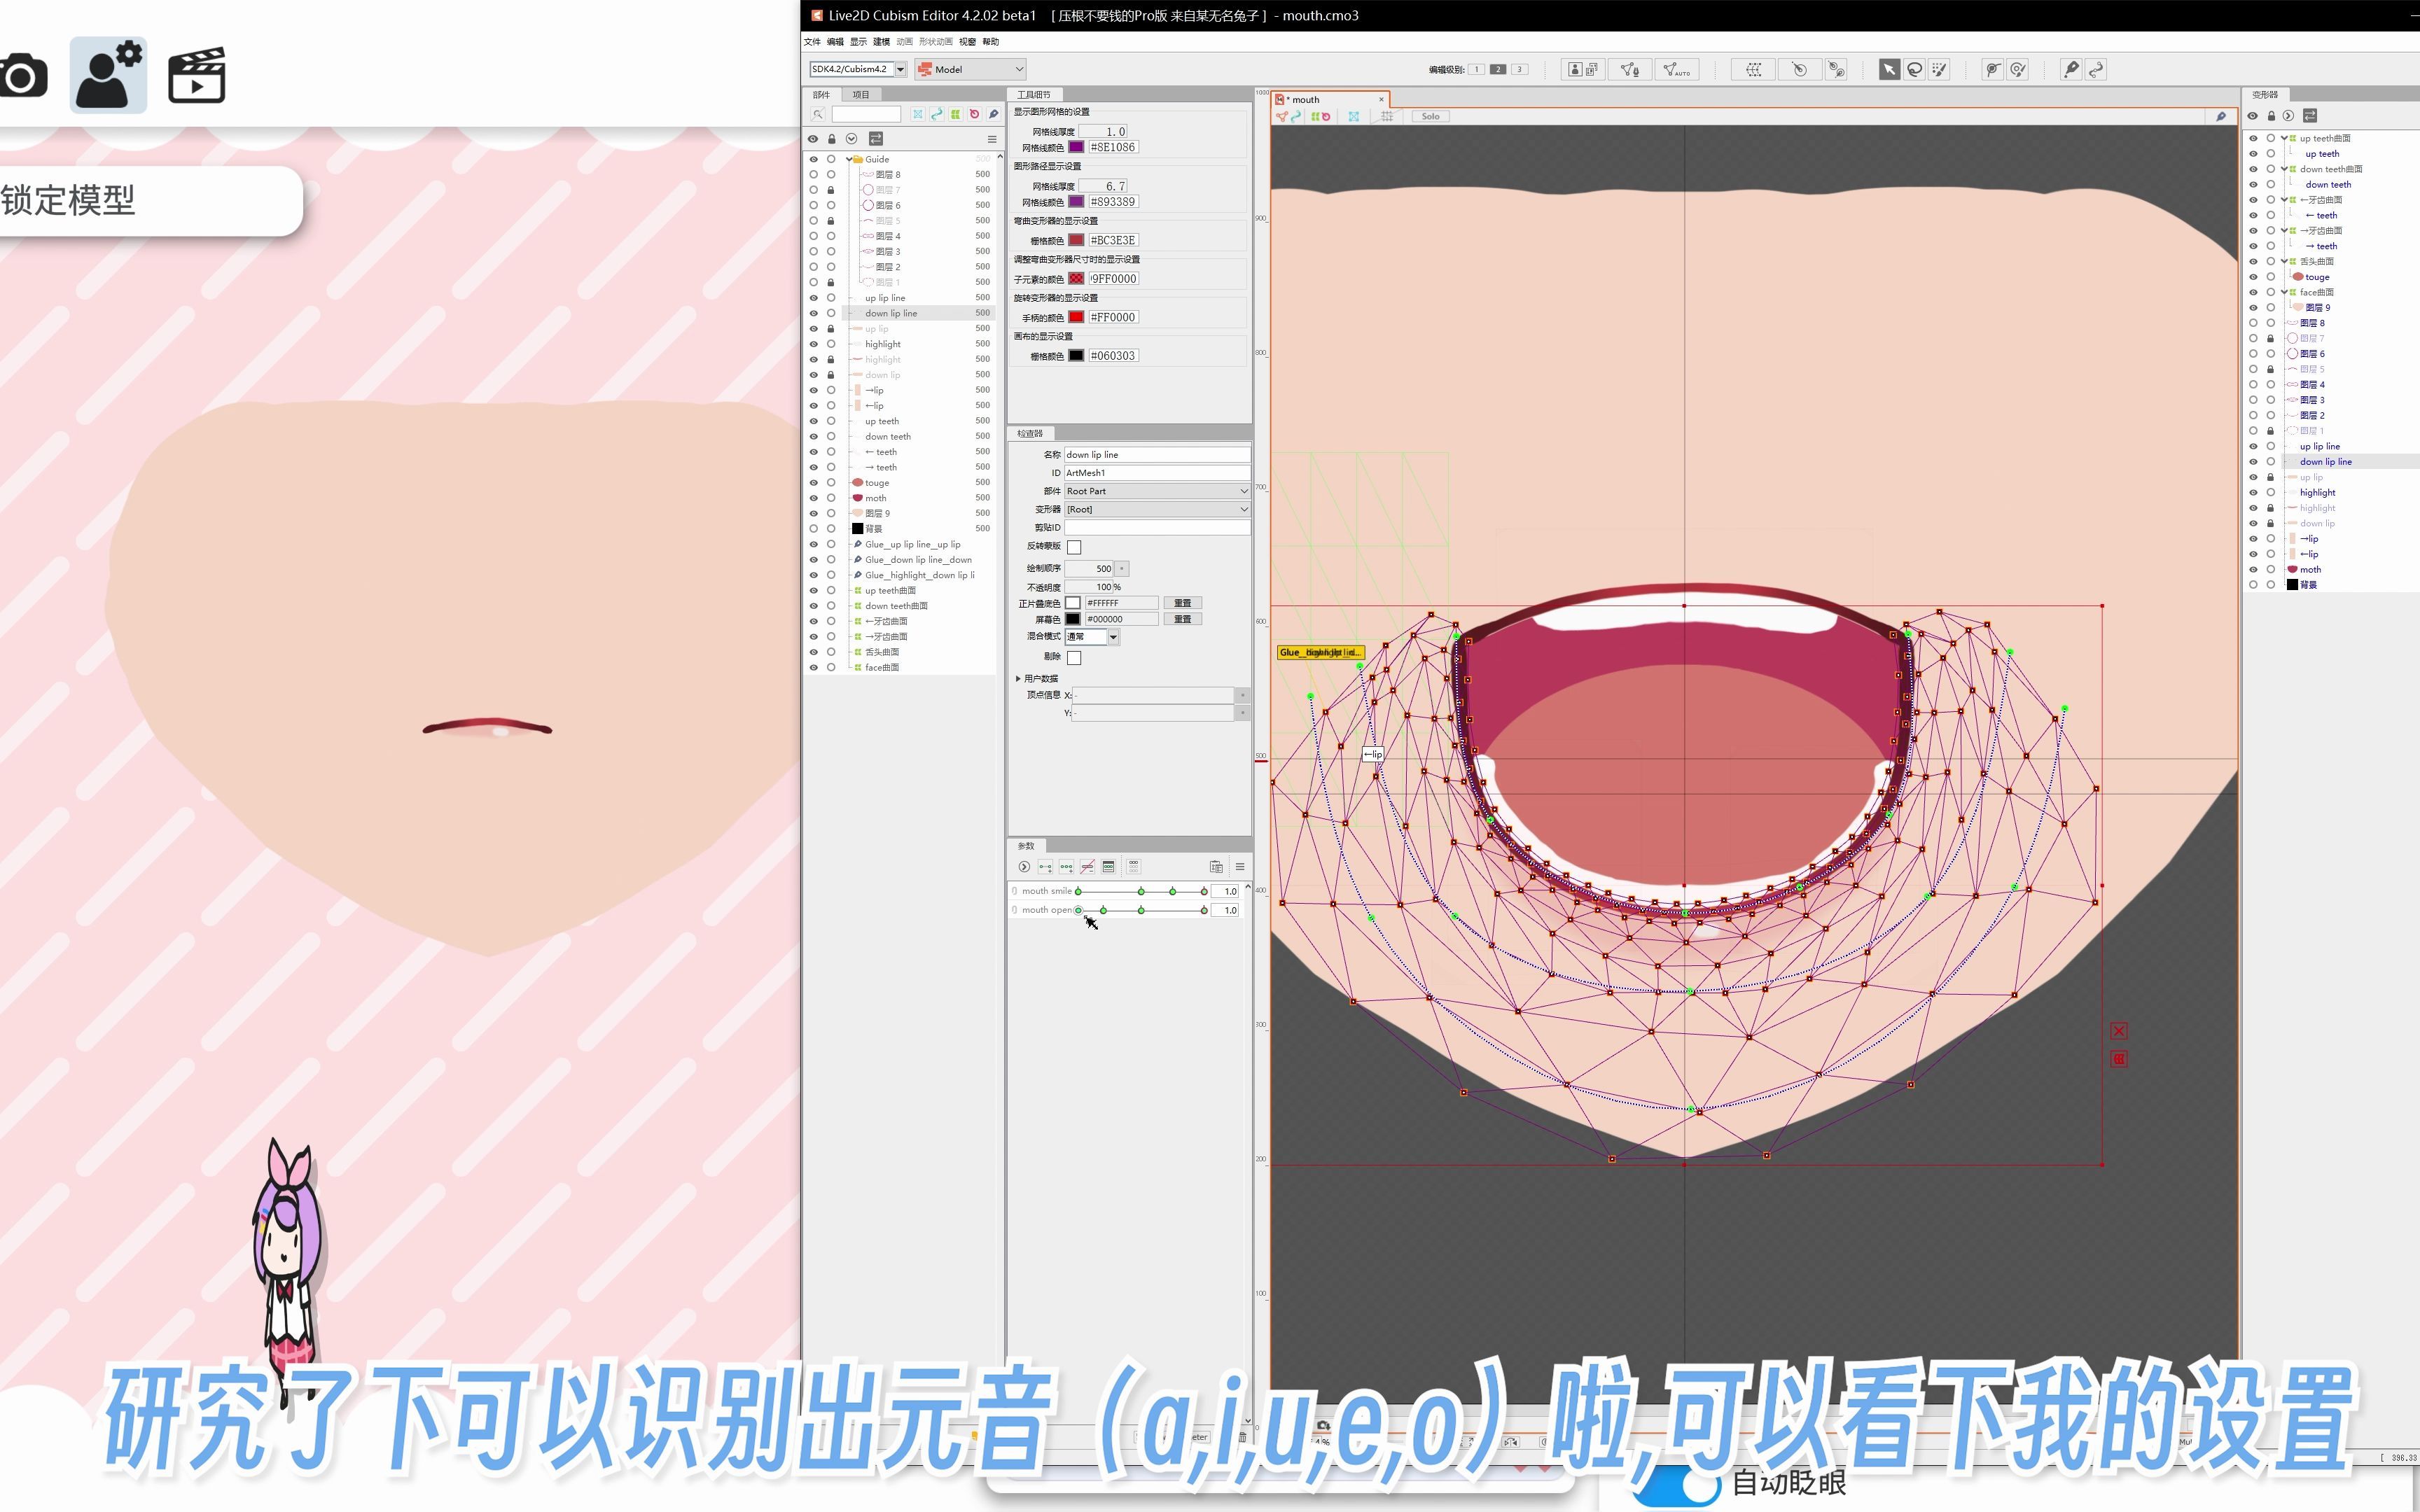
Task: Toggle visibility of down lip line layer
Action: coord(813,313)
